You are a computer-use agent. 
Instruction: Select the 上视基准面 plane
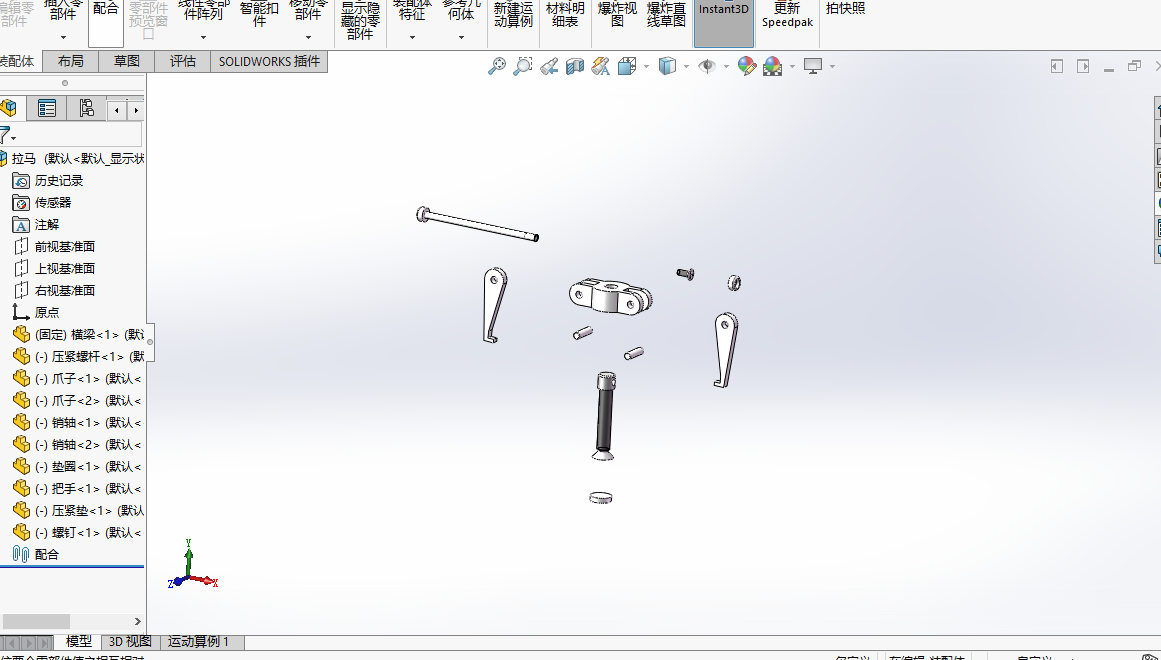point(64,269)
